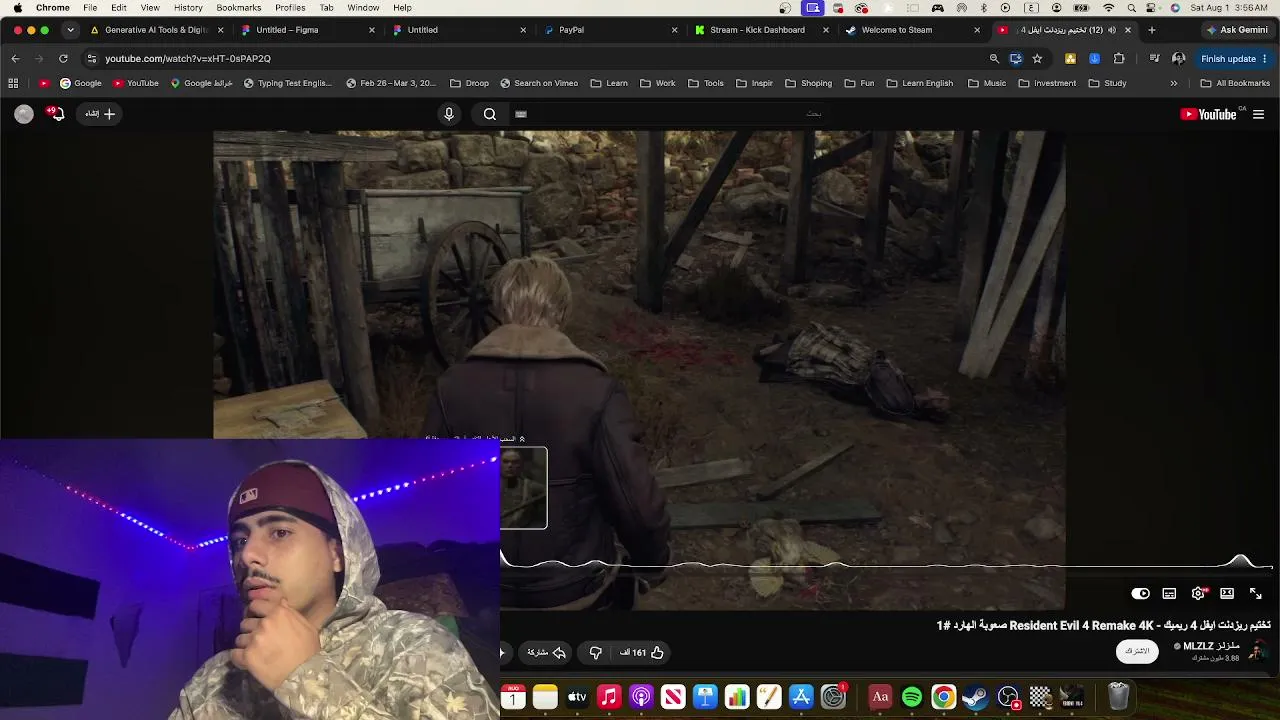This screenshot has width=1280, height=720.
Task: Open the Dictionary app in the Dock
Action: [880, 697]
